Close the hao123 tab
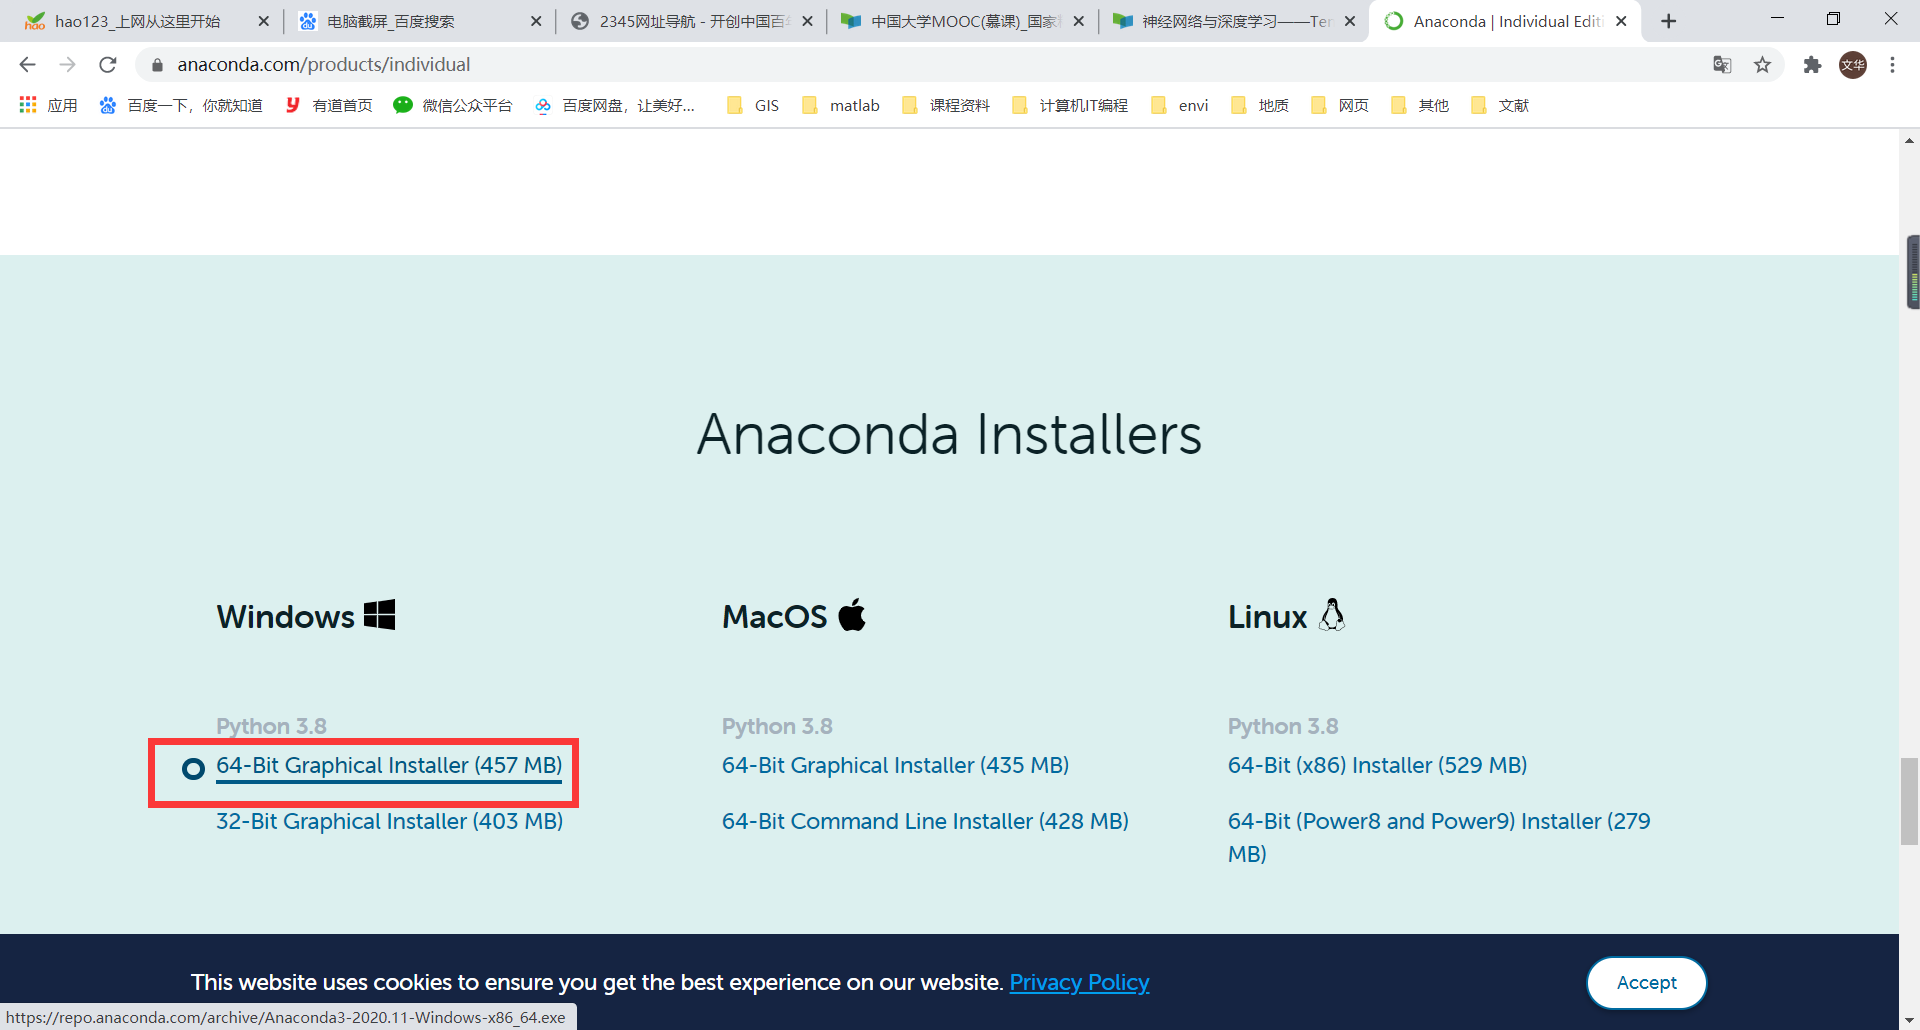Image resolution: width=1920 pixels, height=1030 pixels. click(264, 21)
